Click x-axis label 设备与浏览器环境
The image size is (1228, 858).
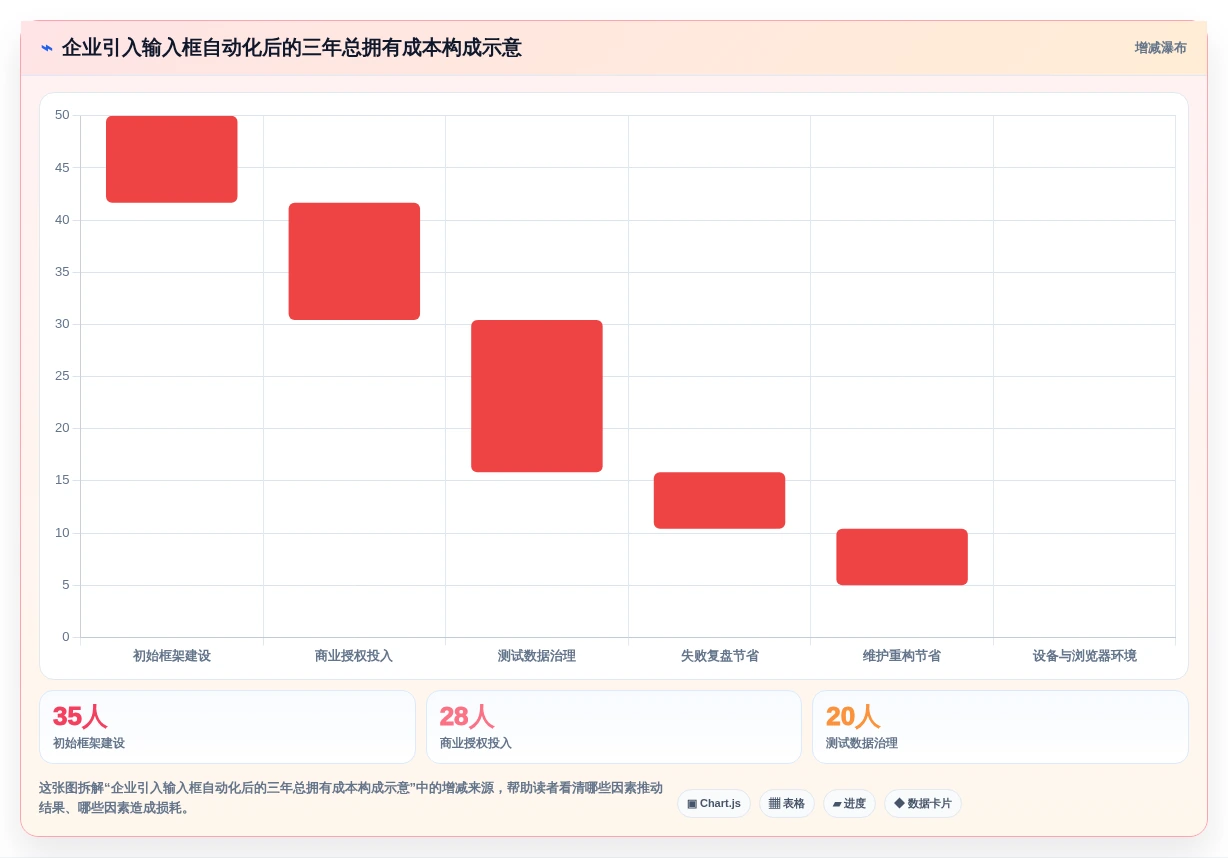tap(1085, 656)
